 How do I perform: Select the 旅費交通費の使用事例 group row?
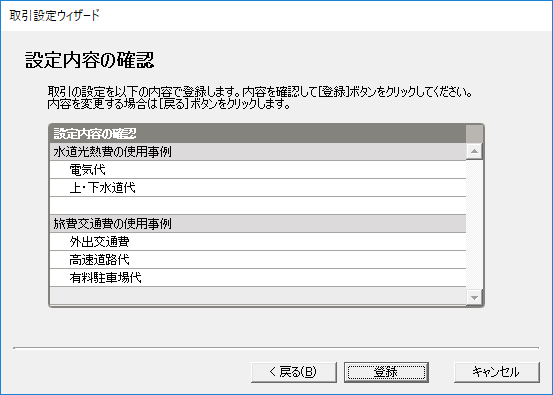tap(258, 224)
